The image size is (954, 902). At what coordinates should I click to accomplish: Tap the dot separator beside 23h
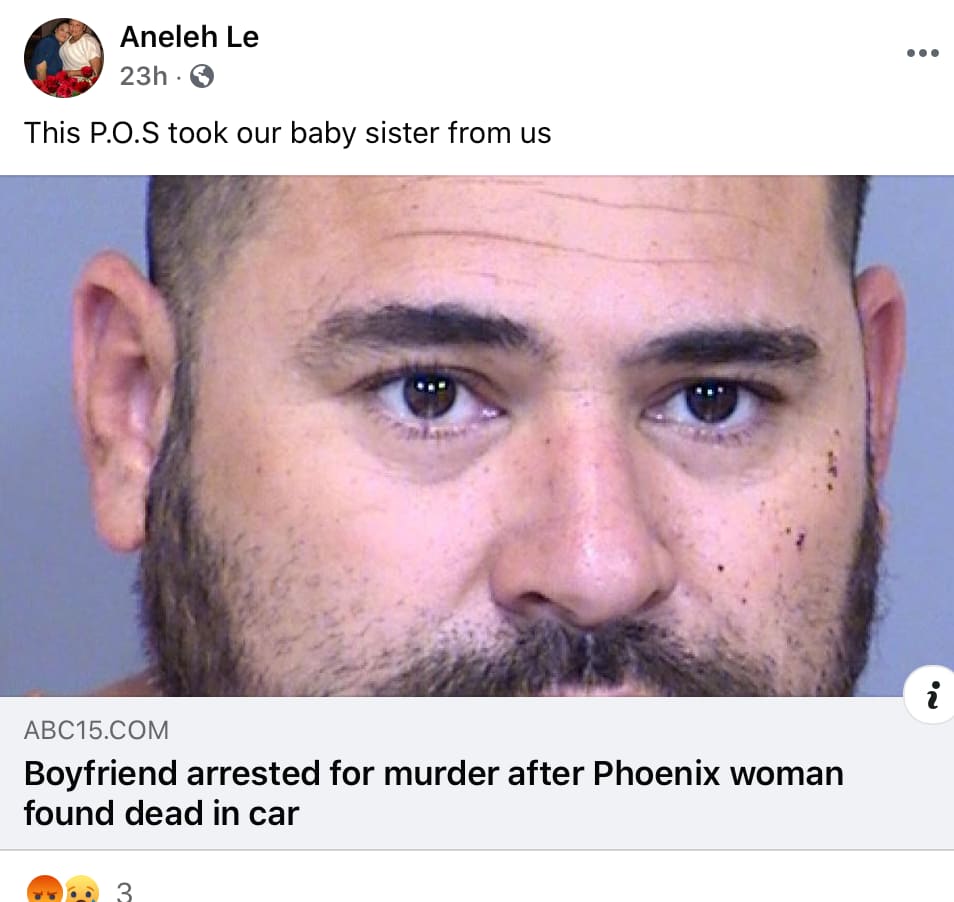178,77
